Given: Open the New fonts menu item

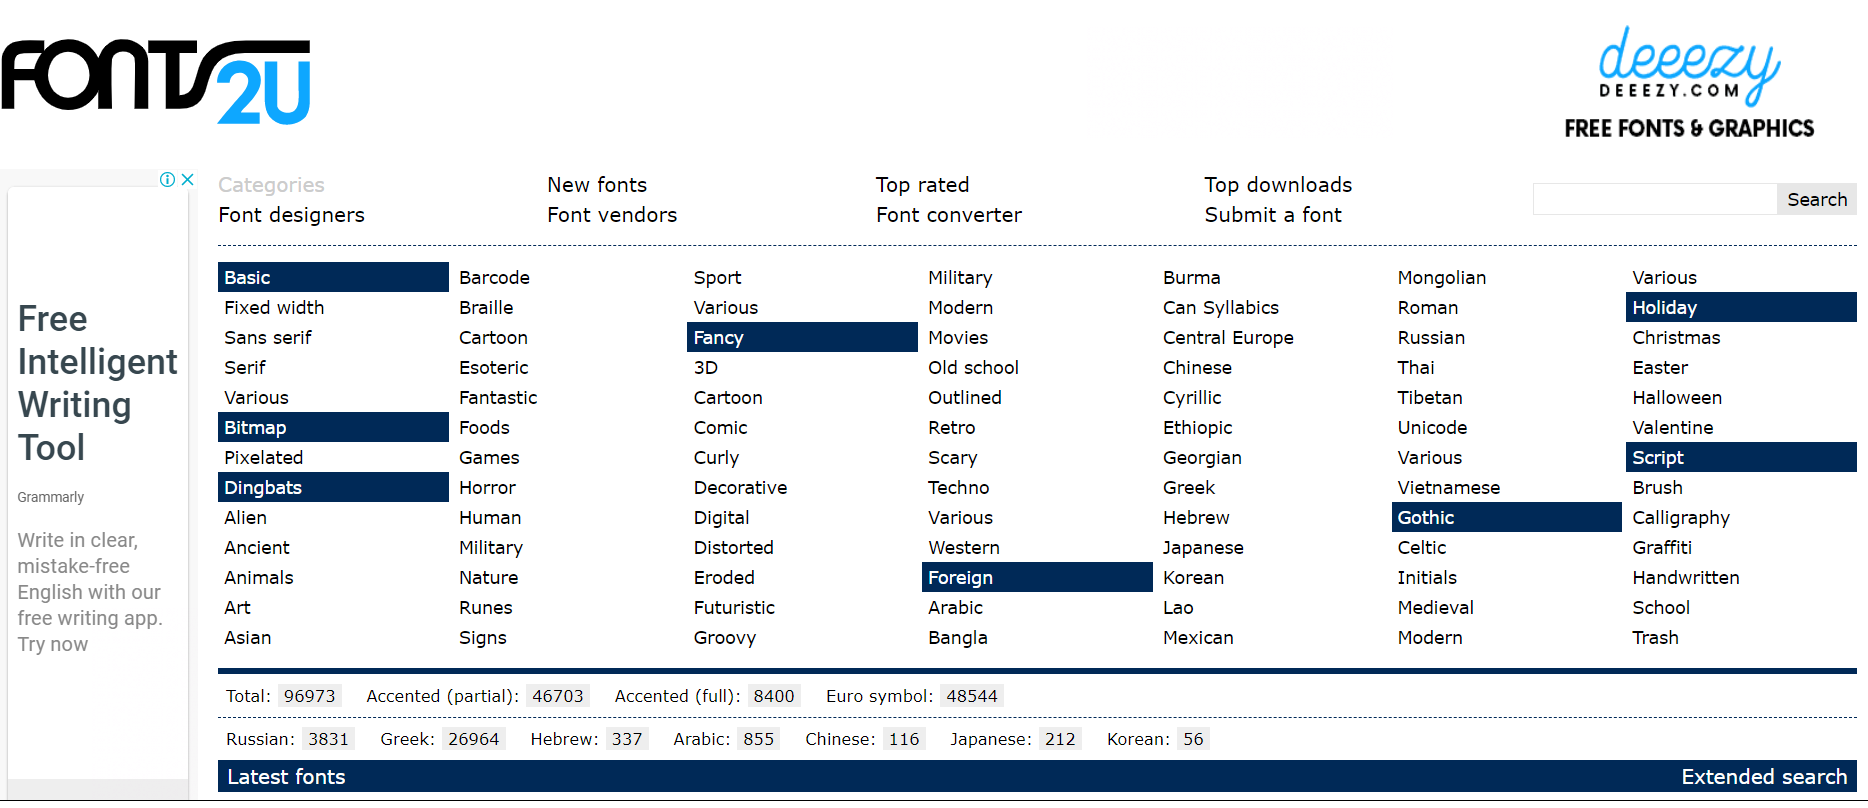Looking at the screenshot, I should 597,185.
